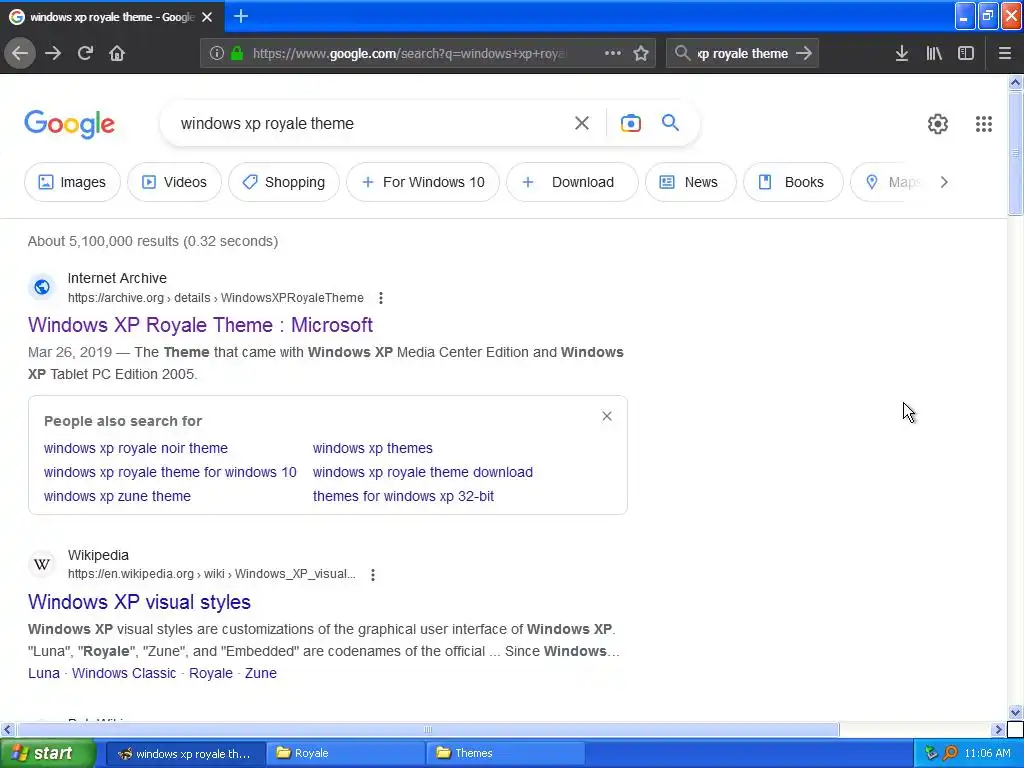Run the Google search with magnifier
1024x768 pixels.
pyautogui.click(x=670, y=122)
